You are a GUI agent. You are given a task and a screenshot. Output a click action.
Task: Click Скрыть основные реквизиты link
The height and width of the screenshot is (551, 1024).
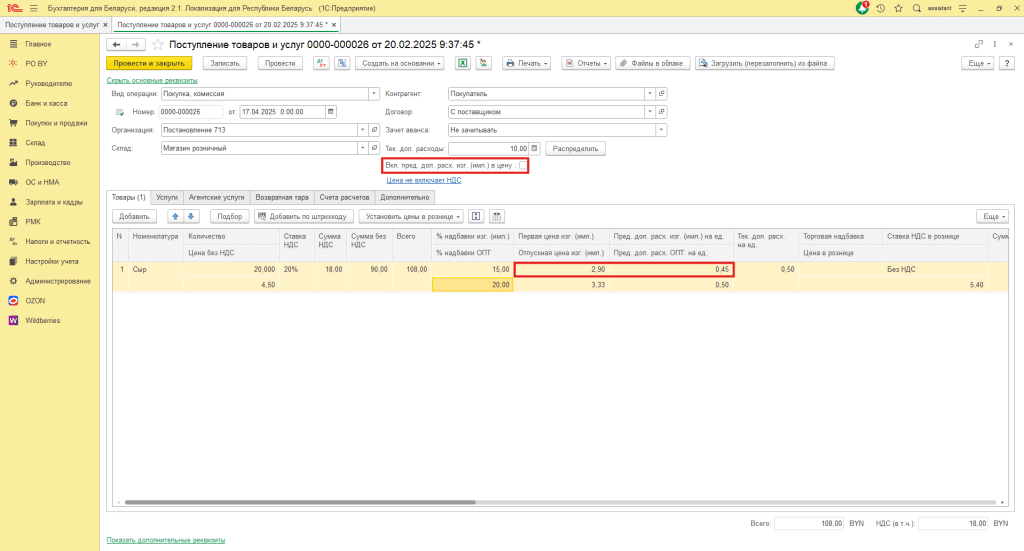(x=152, y=80)
